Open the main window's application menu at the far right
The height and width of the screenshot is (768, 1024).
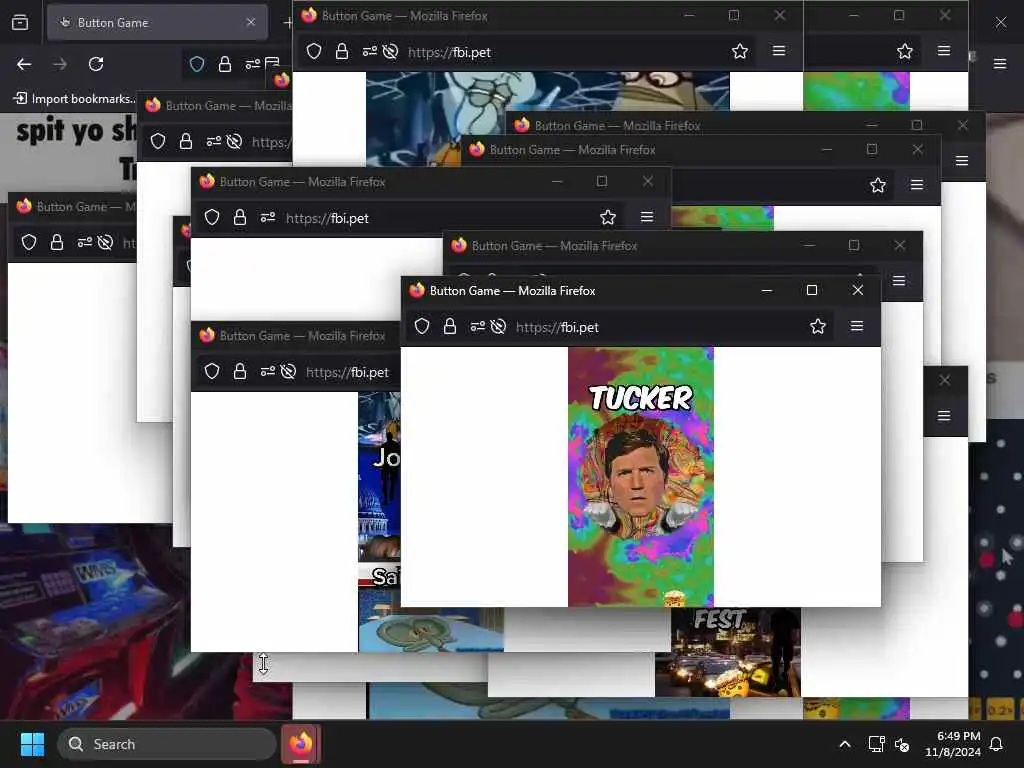tap(1000, 64)
